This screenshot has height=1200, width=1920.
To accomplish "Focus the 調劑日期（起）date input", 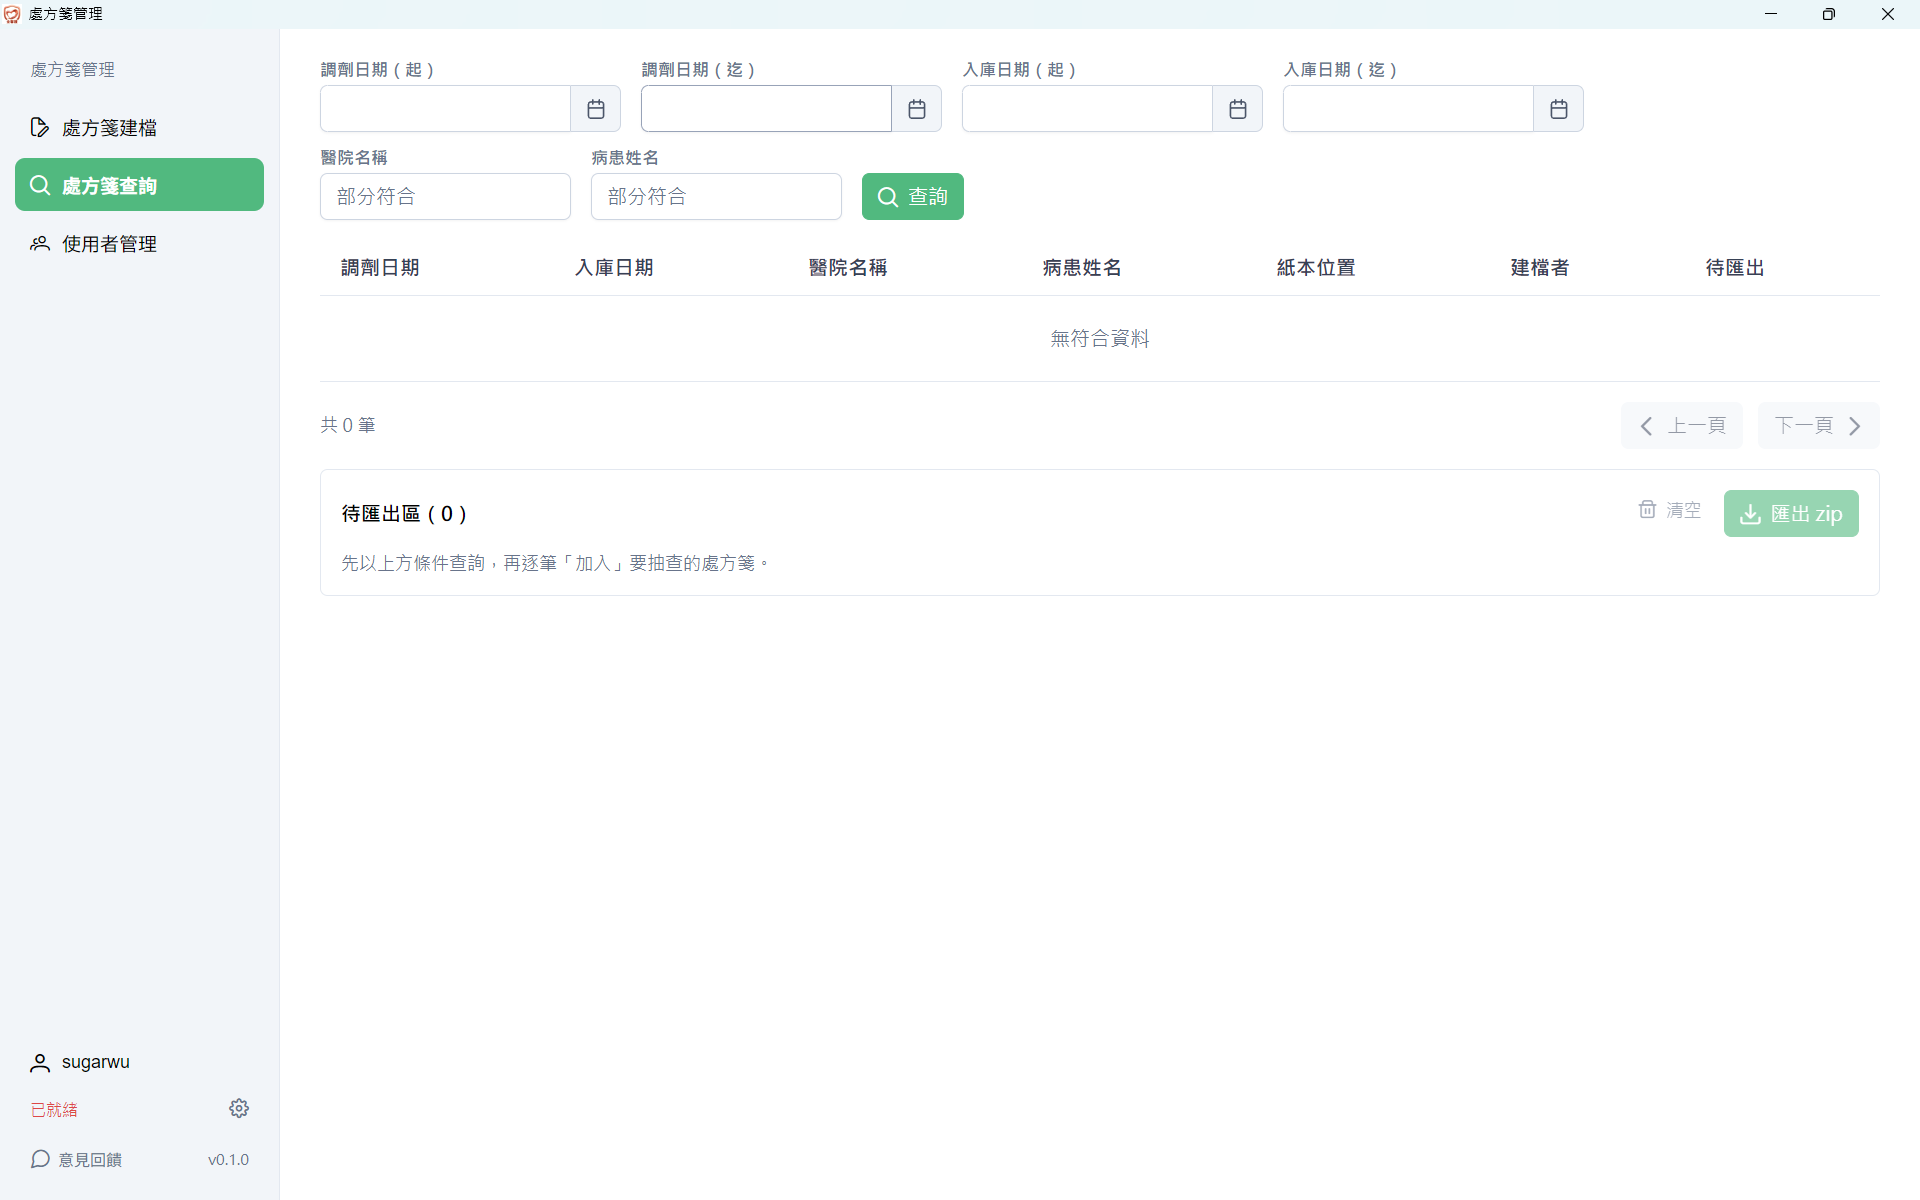I will click(x=445, y=109).
